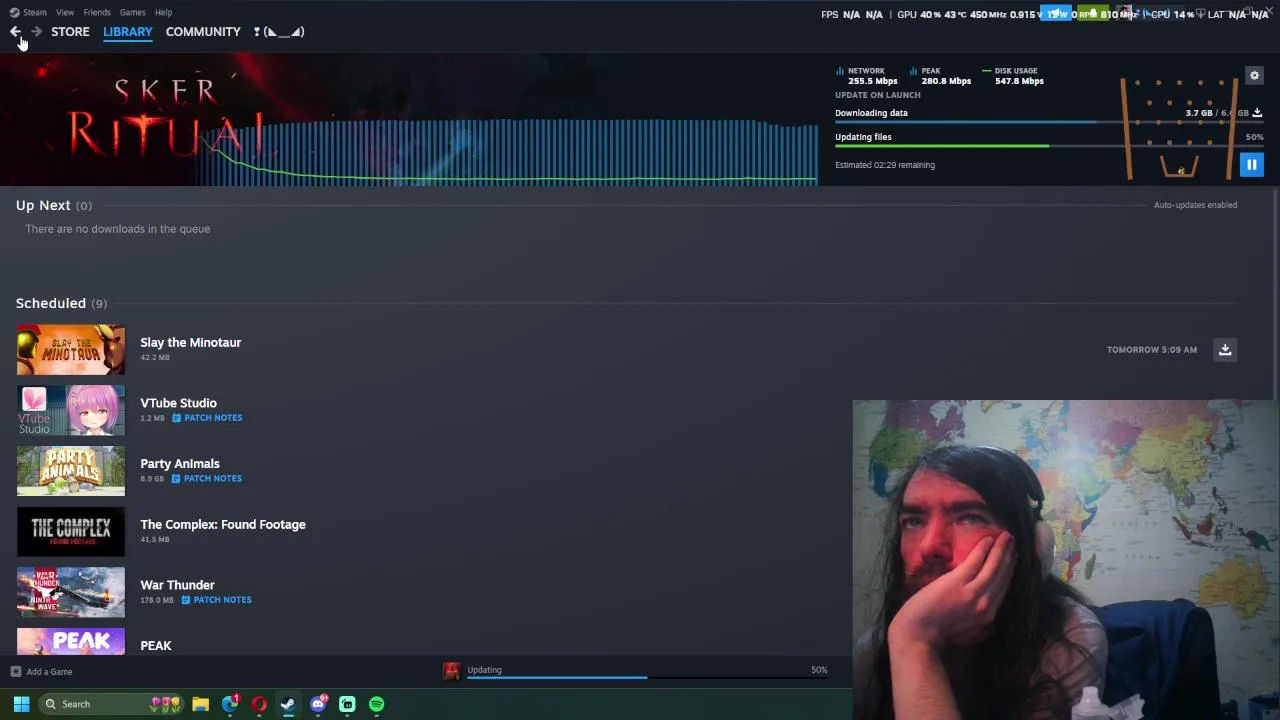The image size is (1280, 720).
Task: Click the Downloading data progress bar
Action: [x=1049, y=122]
